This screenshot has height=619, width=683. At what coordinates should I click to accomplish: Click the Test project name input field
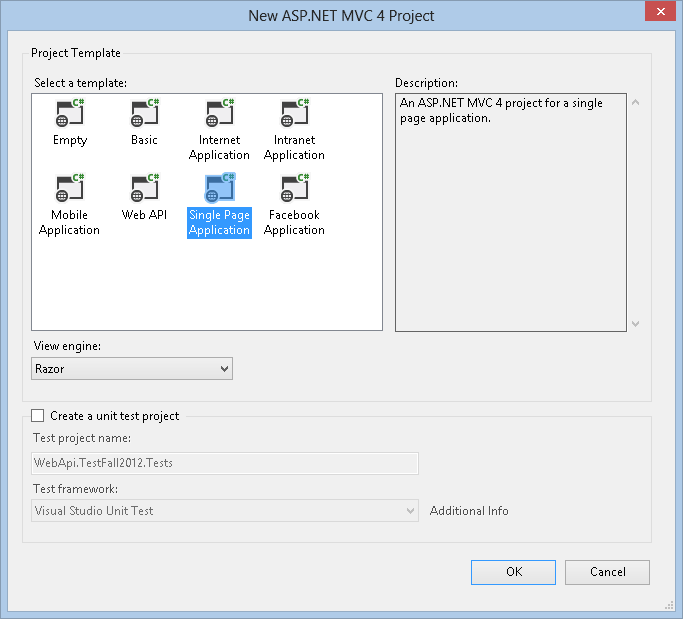225,463
